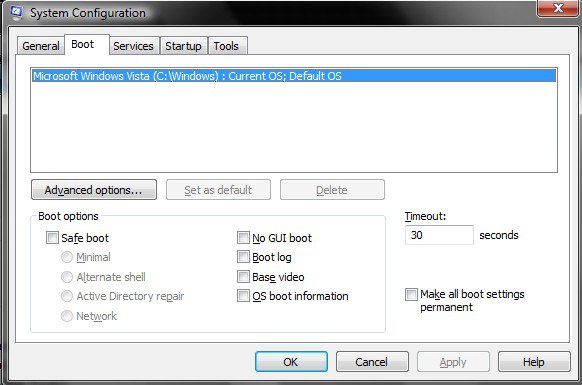This screenshot has width=582, height=385.
Task: Choose the Minimal radio button
Action: point(67,257)
